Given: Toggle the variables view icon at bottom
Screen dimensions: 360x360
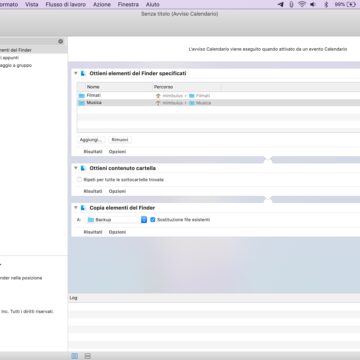Looking at the screenshot, I should tap(87, 356).
